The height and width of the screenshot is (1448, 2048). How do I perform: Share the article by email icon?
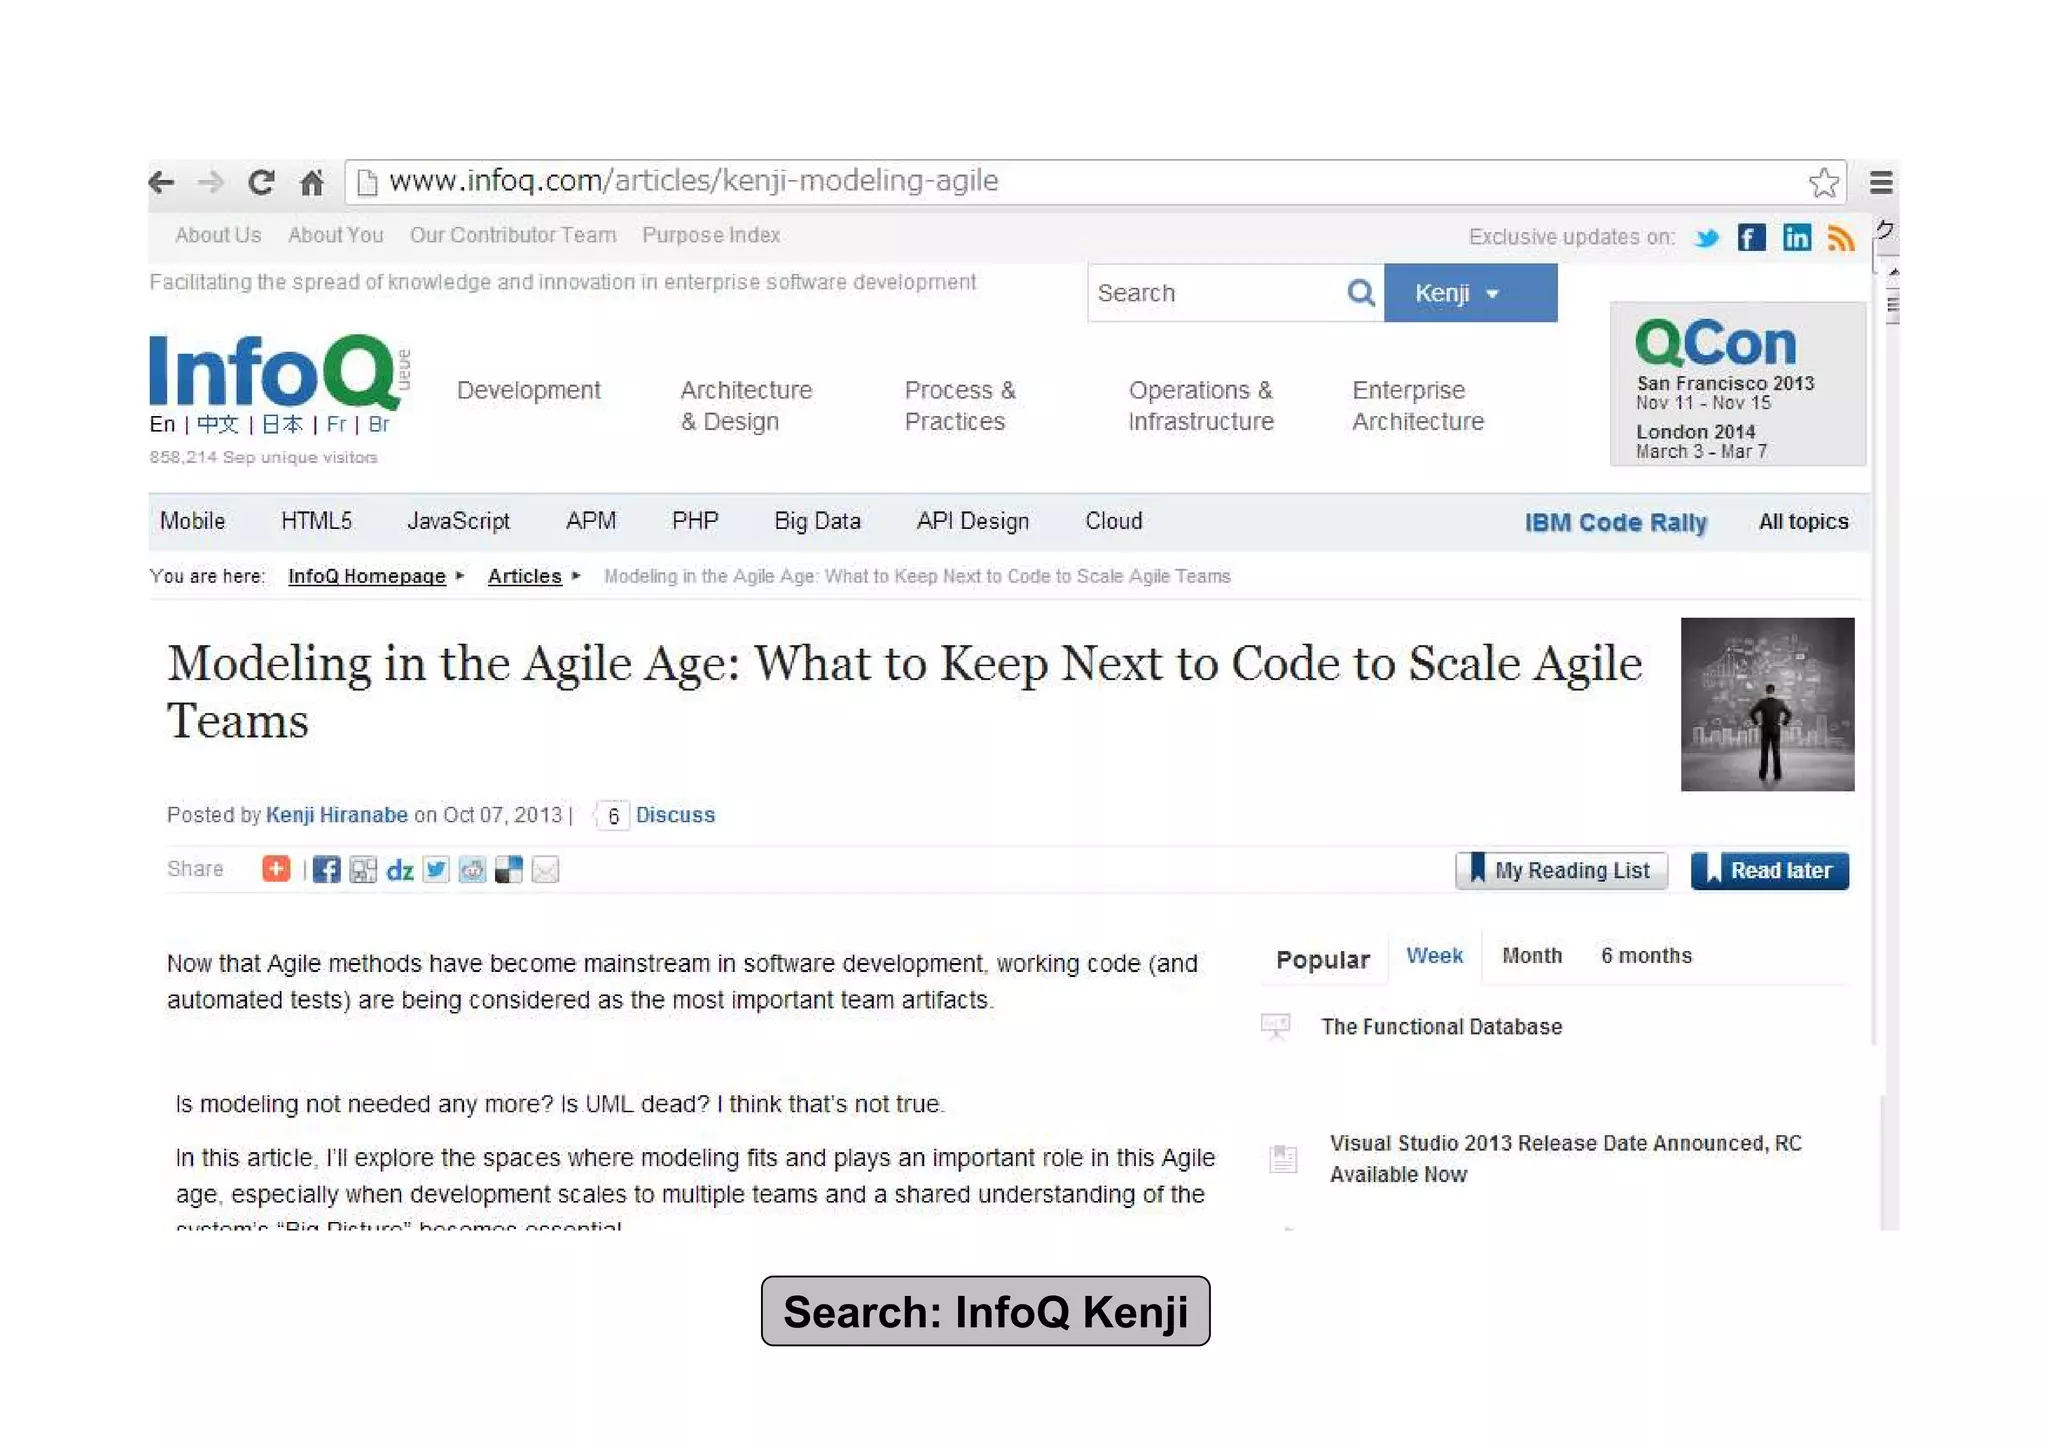(545, 870)
